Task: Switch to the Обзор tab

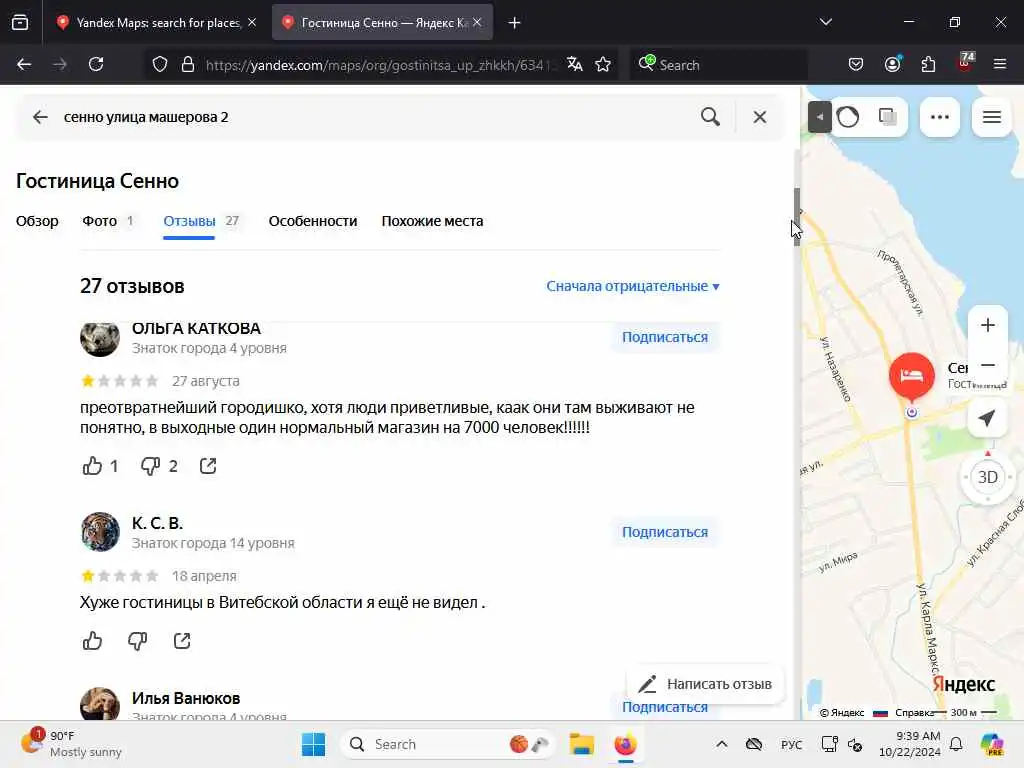Action: (37, 221)
